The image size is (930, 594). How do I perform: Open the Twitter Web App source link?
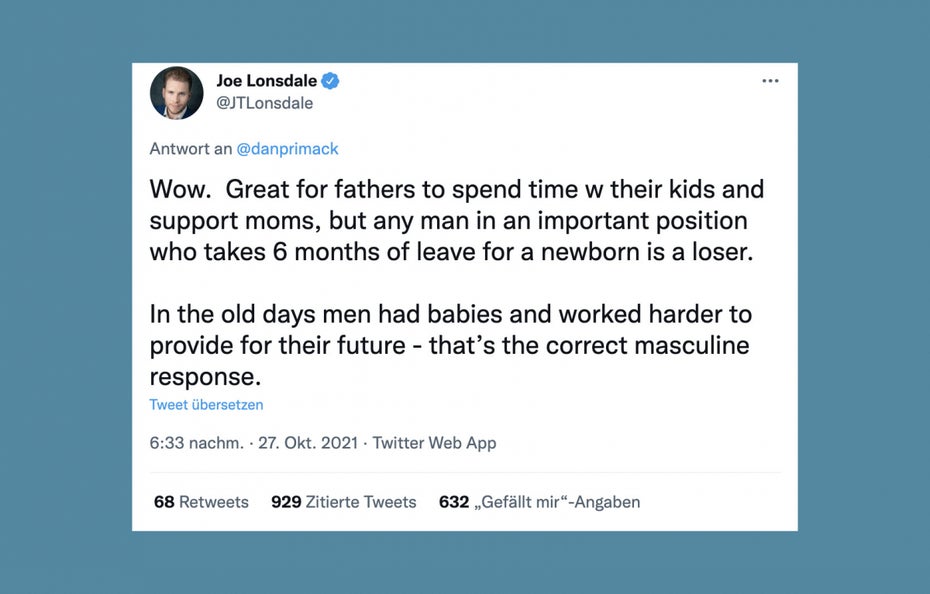tap(434, 443)
